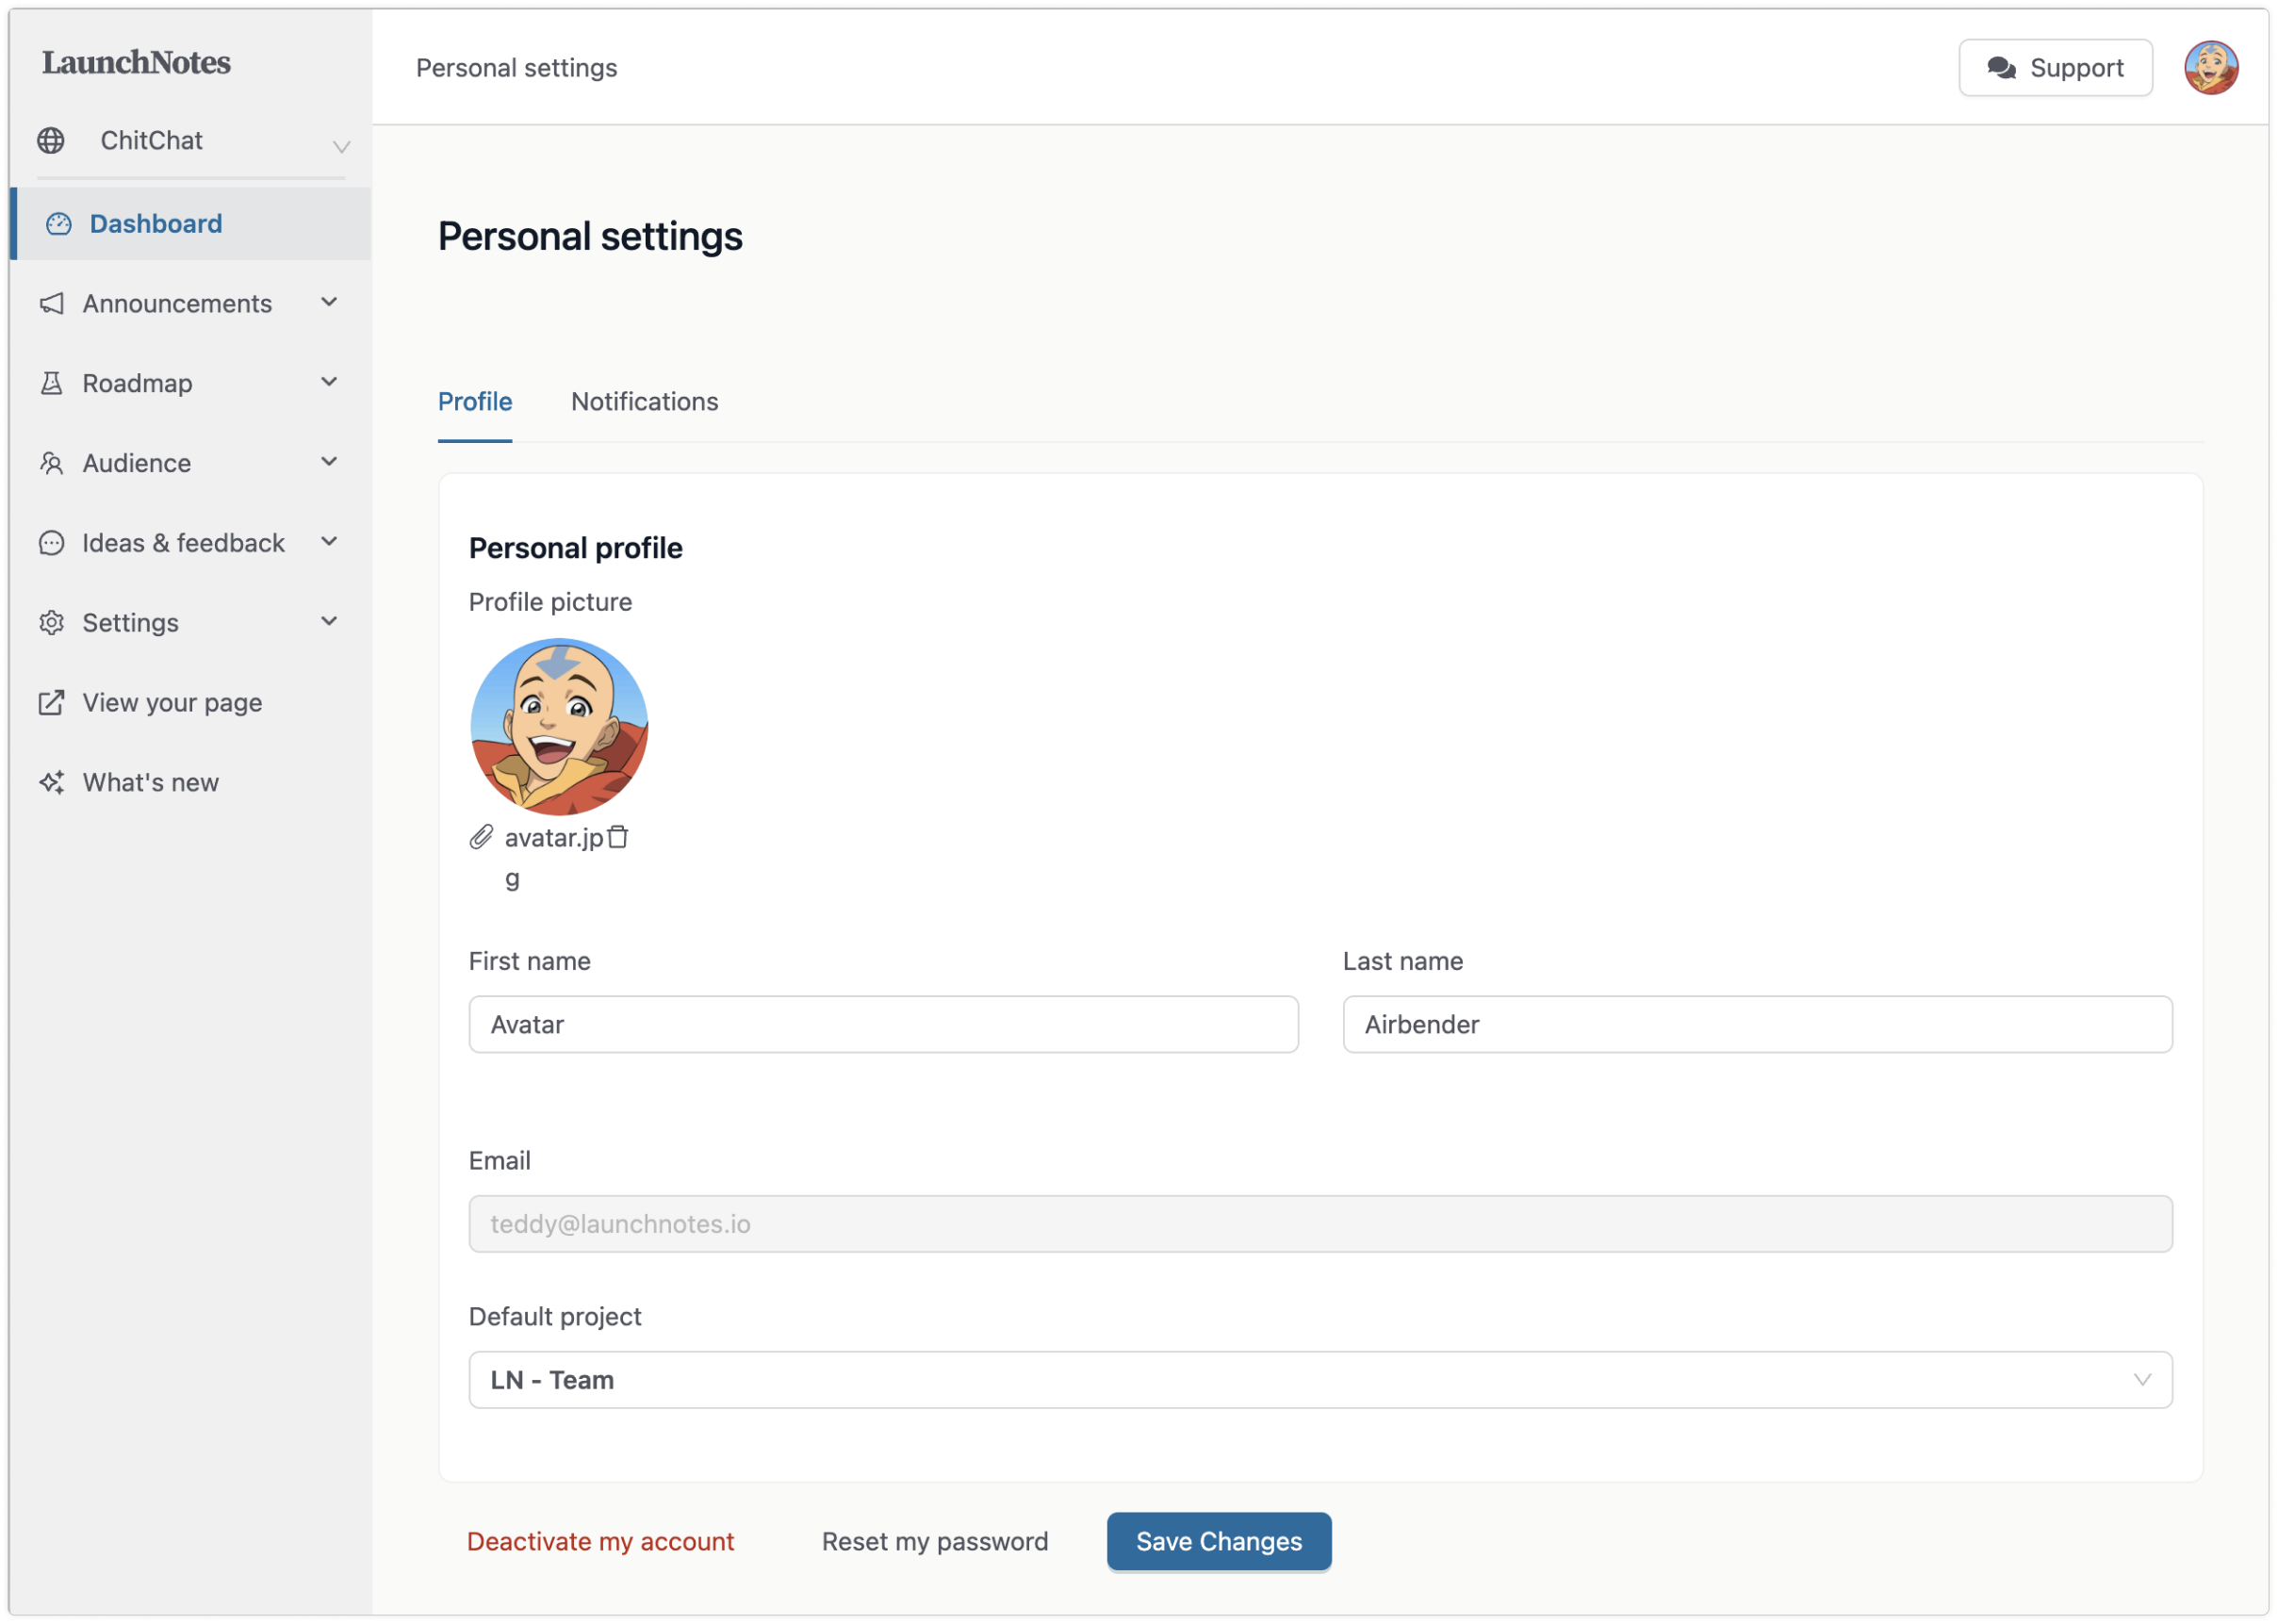
Task: Click the Default project dropdown arrow
Action: point(2141,1380)
